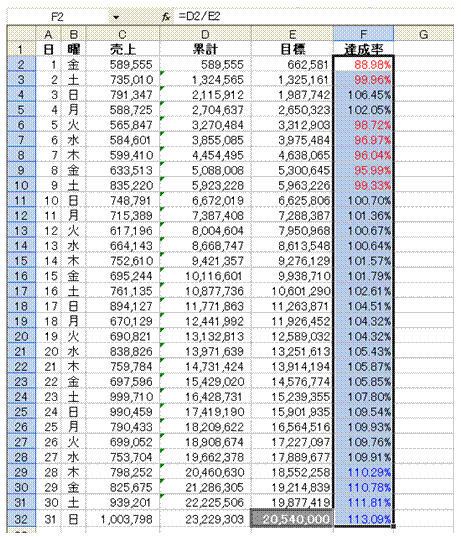Click the fx insert function icon

click(x=166, y=17)
